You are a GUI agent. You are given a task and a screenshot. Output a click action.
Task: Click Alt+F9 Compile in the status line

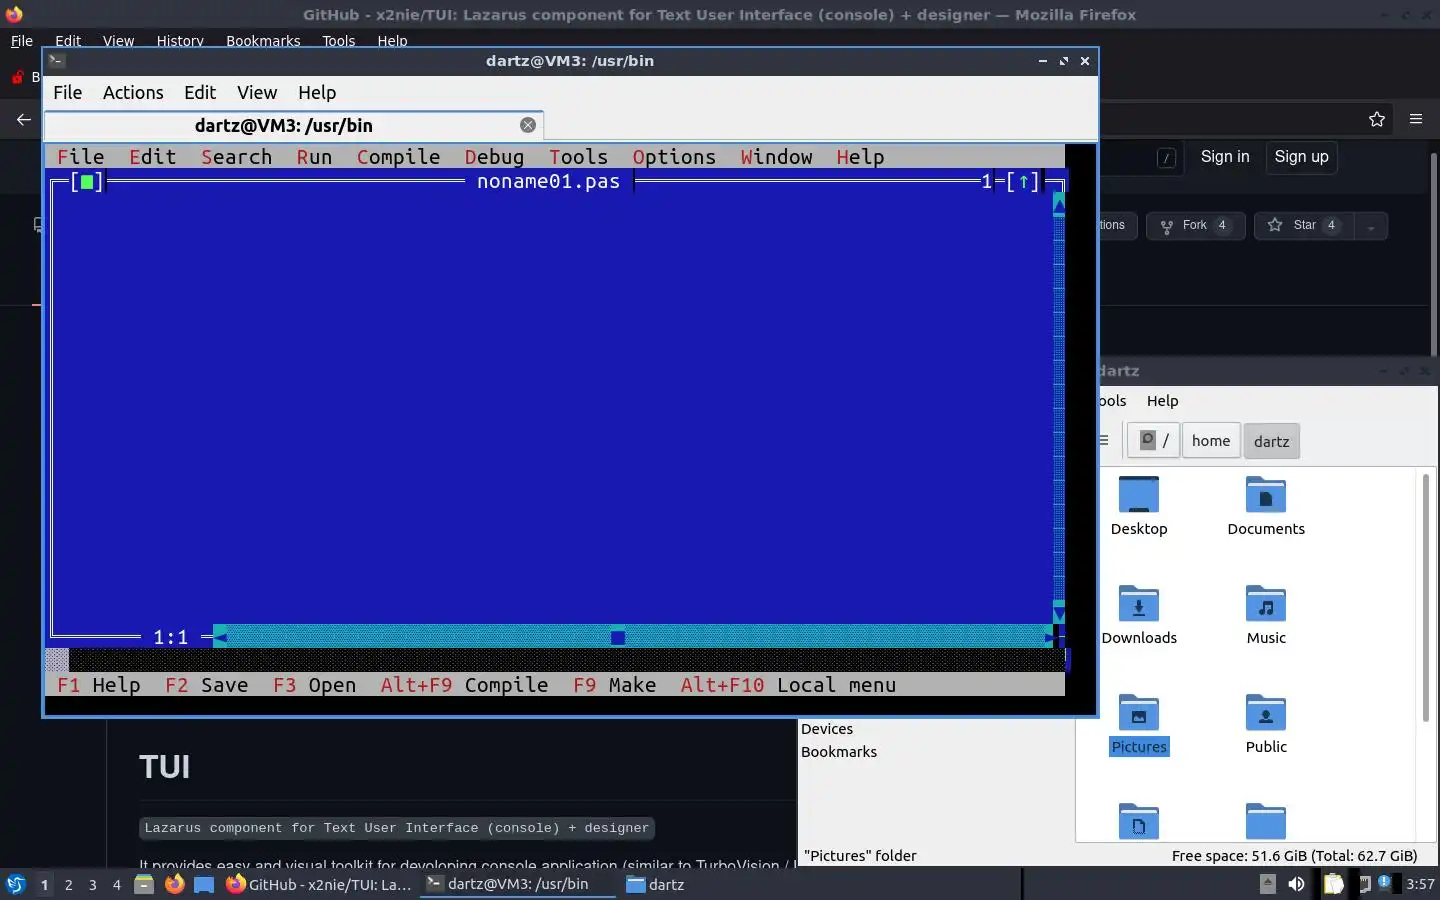pos(464,685)
